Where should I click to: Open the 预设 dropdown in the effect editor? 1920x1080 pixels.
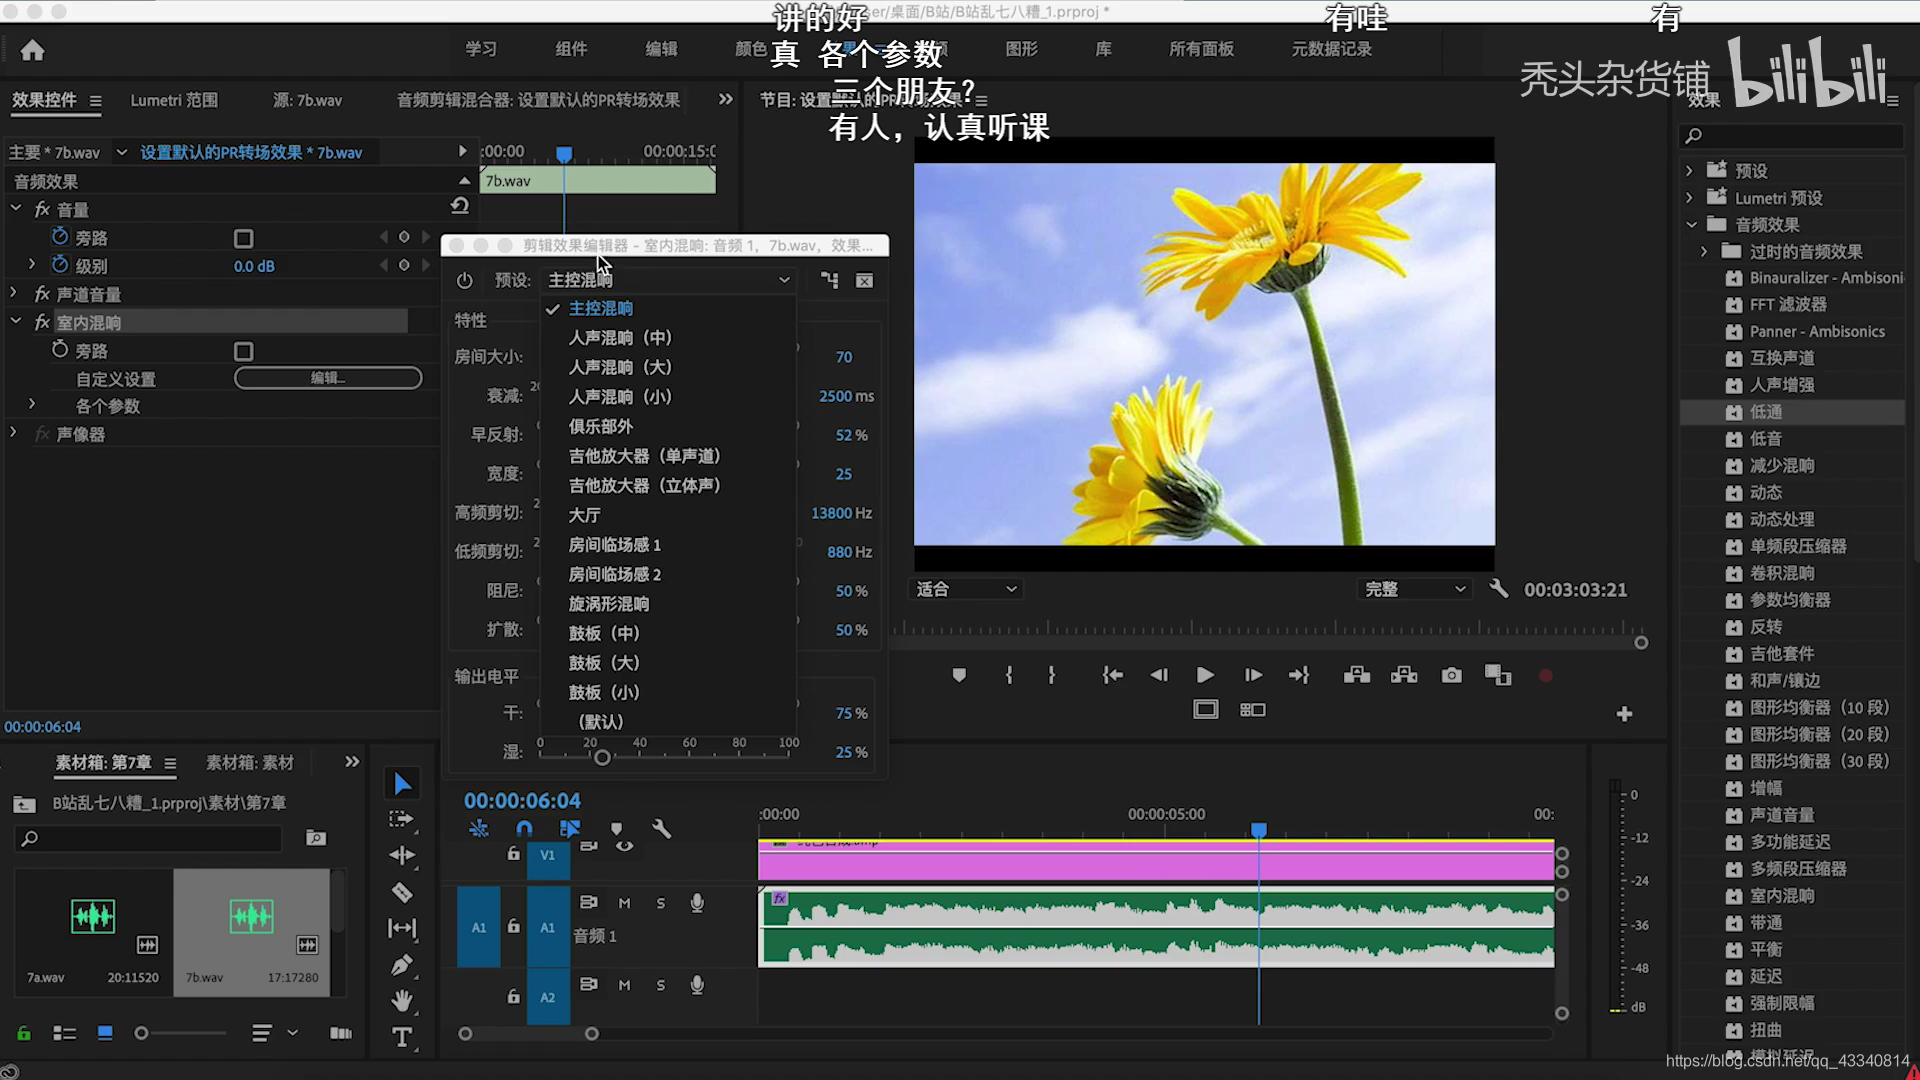click(x=668, y=280)
